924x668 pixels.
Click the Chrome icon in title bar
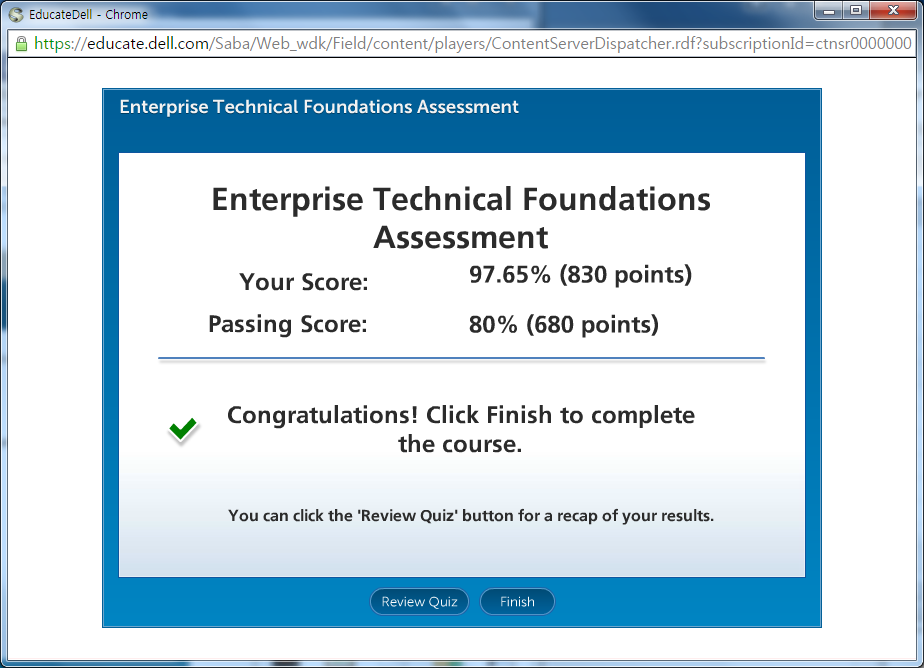coord(15,14)
